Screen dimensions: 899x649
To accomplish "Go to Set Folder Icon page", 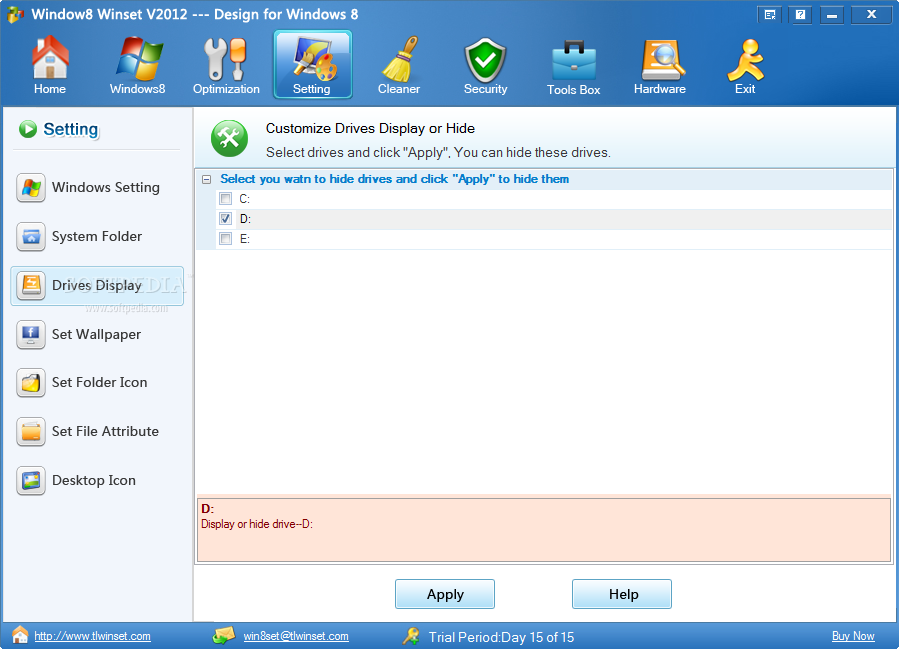I will pyautogui.click(x=97, y=382).
